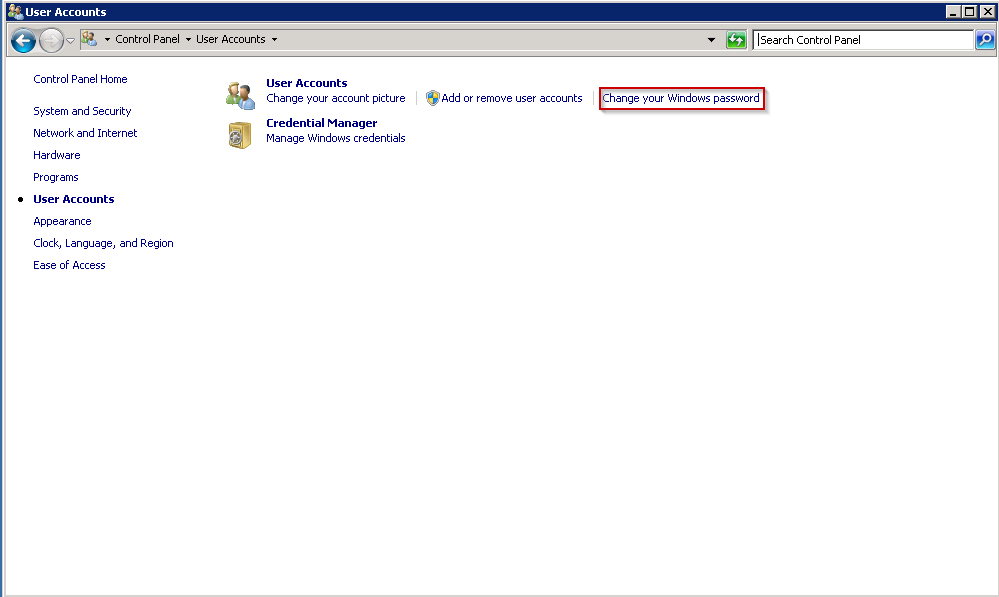Click Manage Windows credentials

335,138
